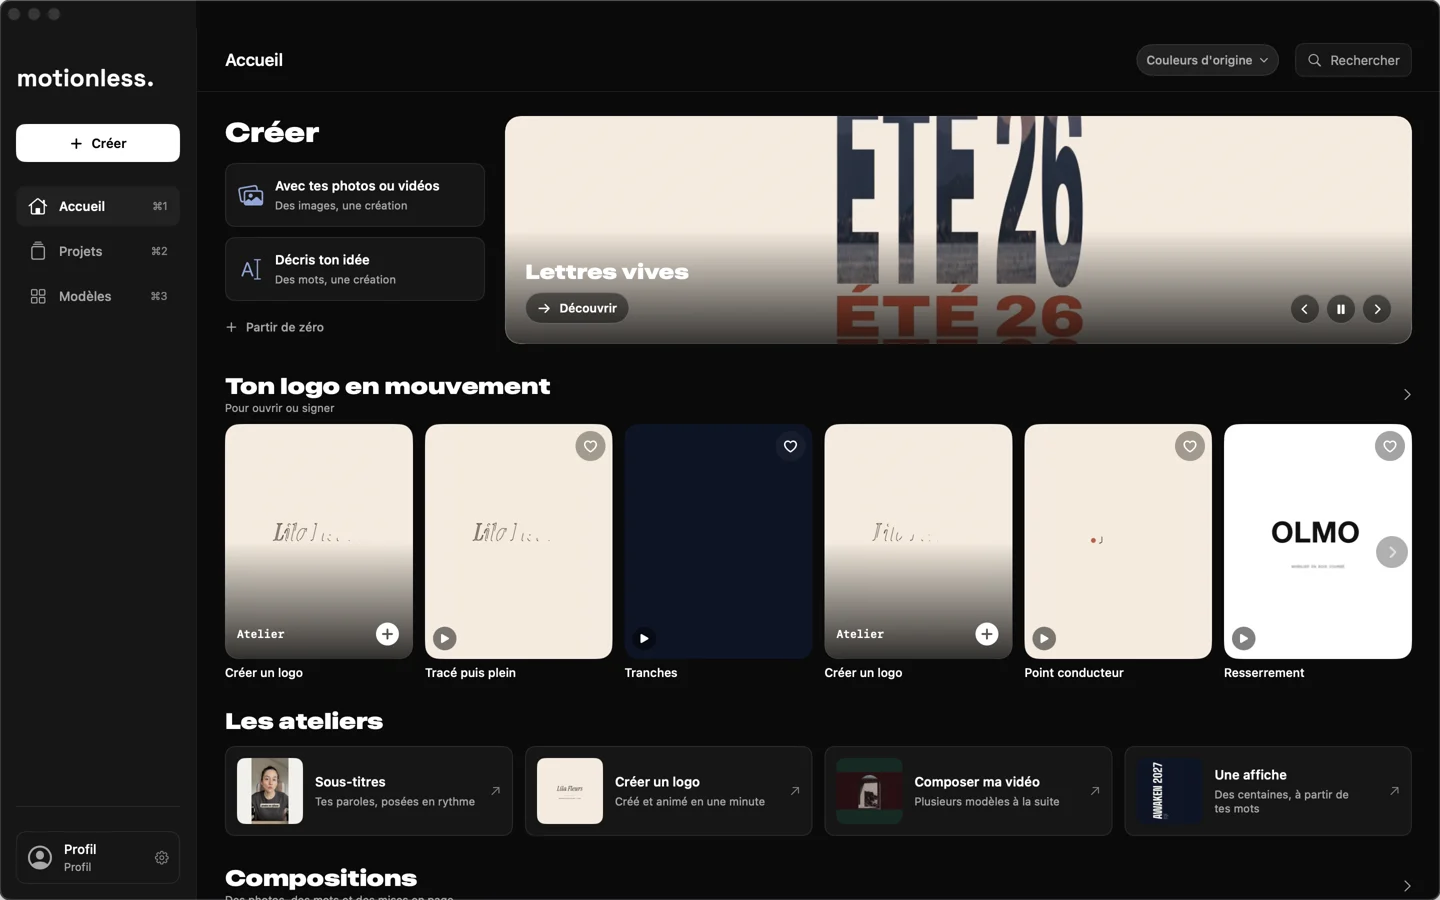Open the profile settings gear icon
This screenshot has height=900, width=1440.
[162, 858]
